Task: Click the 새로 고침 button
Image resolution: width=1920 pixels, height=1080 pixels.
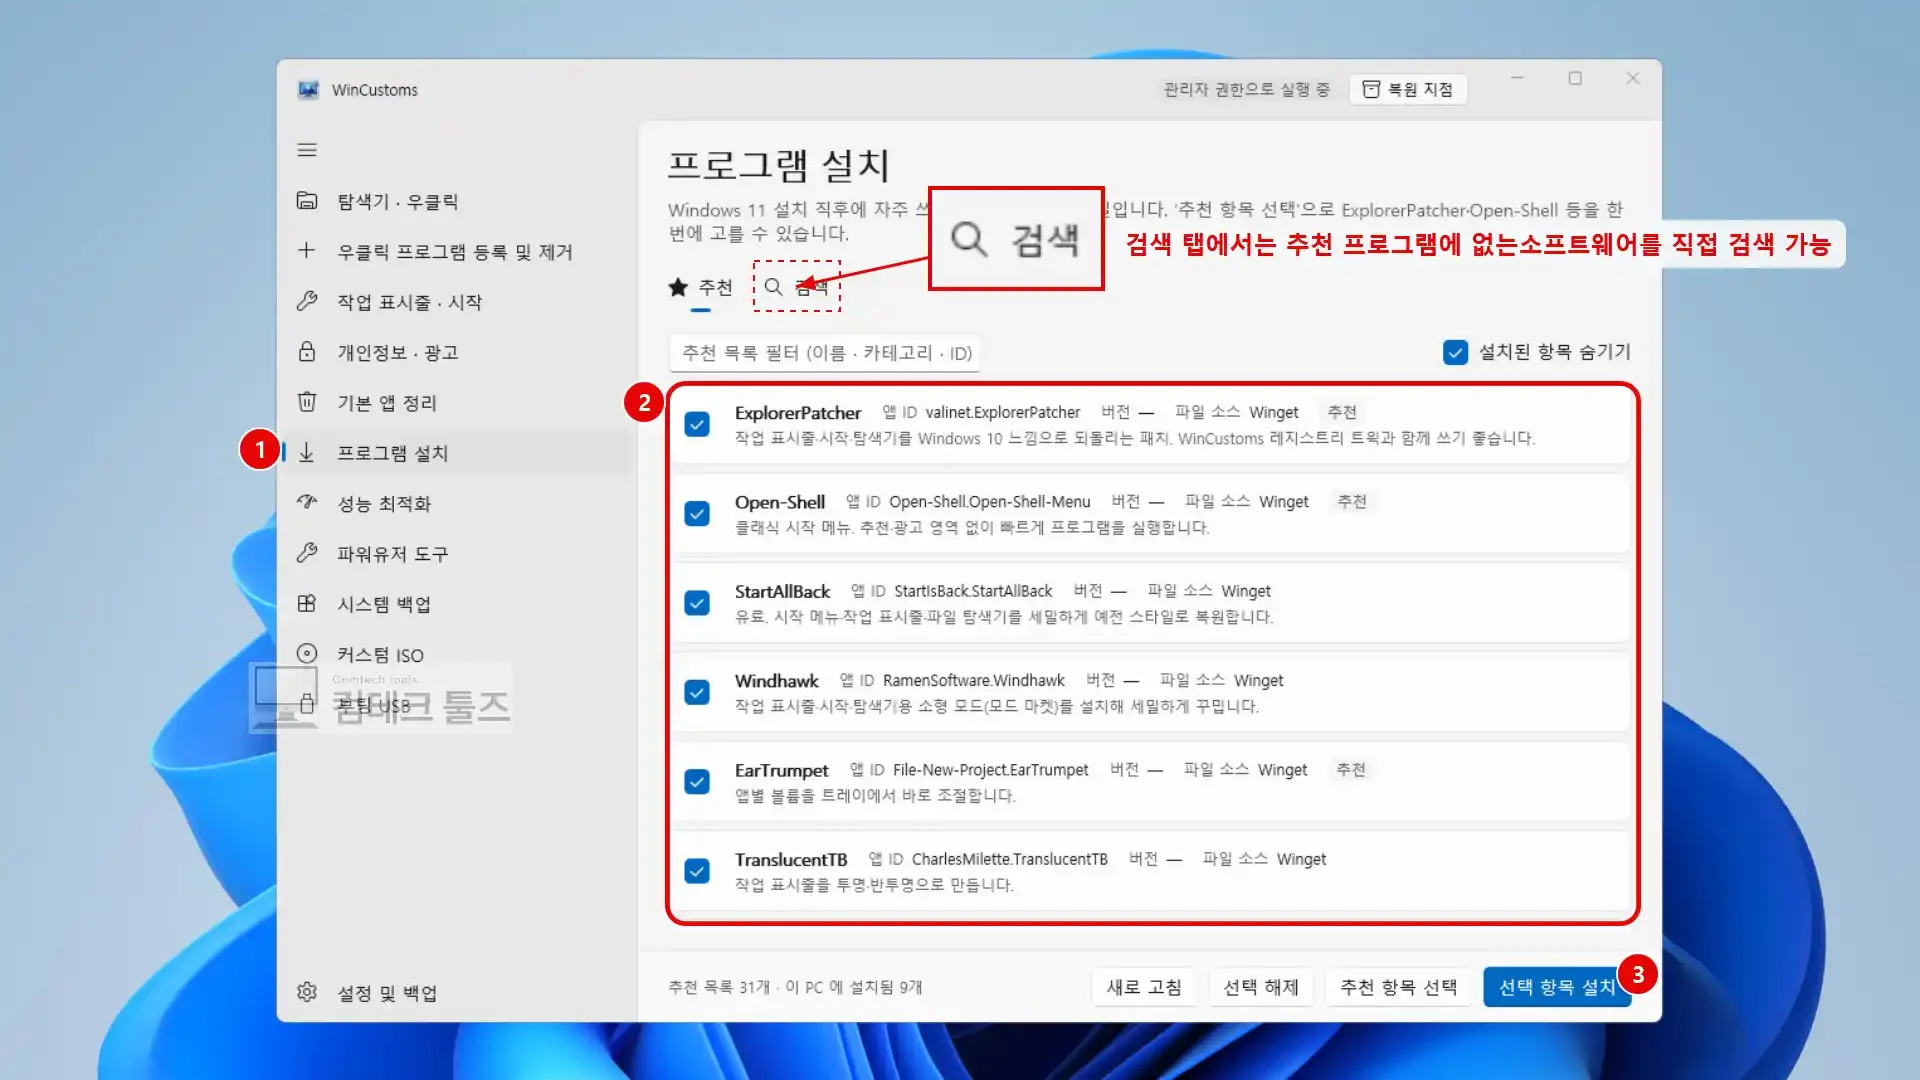Action: coord(1144,987)
